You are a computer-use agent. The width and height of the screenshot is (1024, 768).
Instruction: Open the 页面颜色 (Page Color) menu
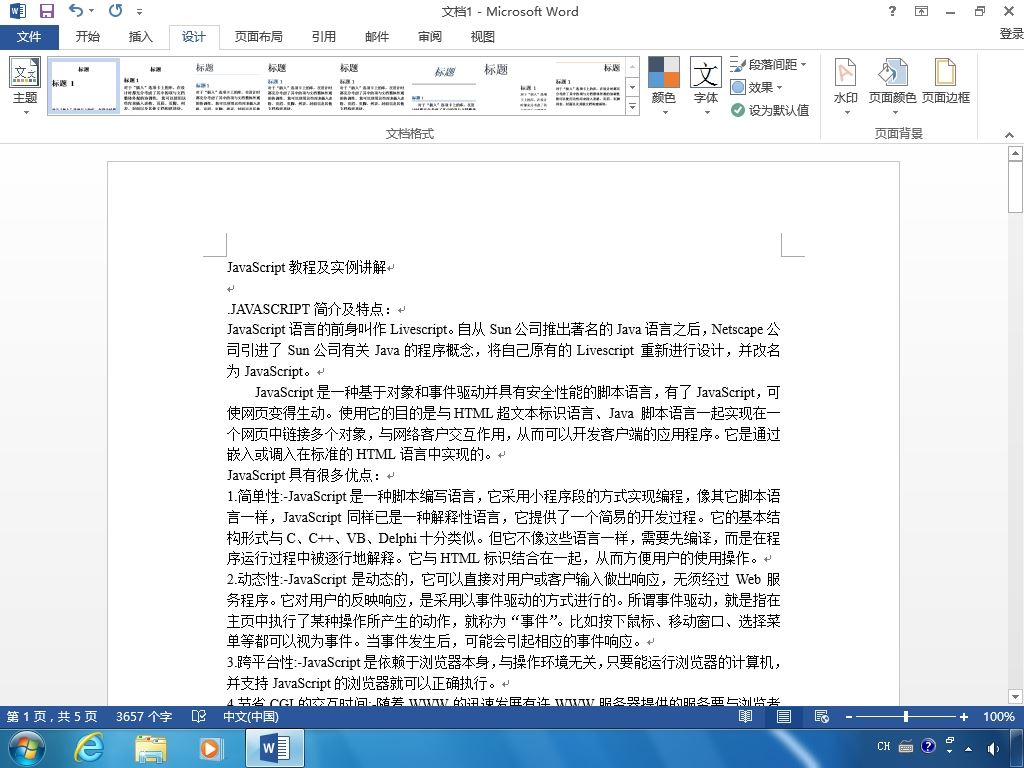892,86
